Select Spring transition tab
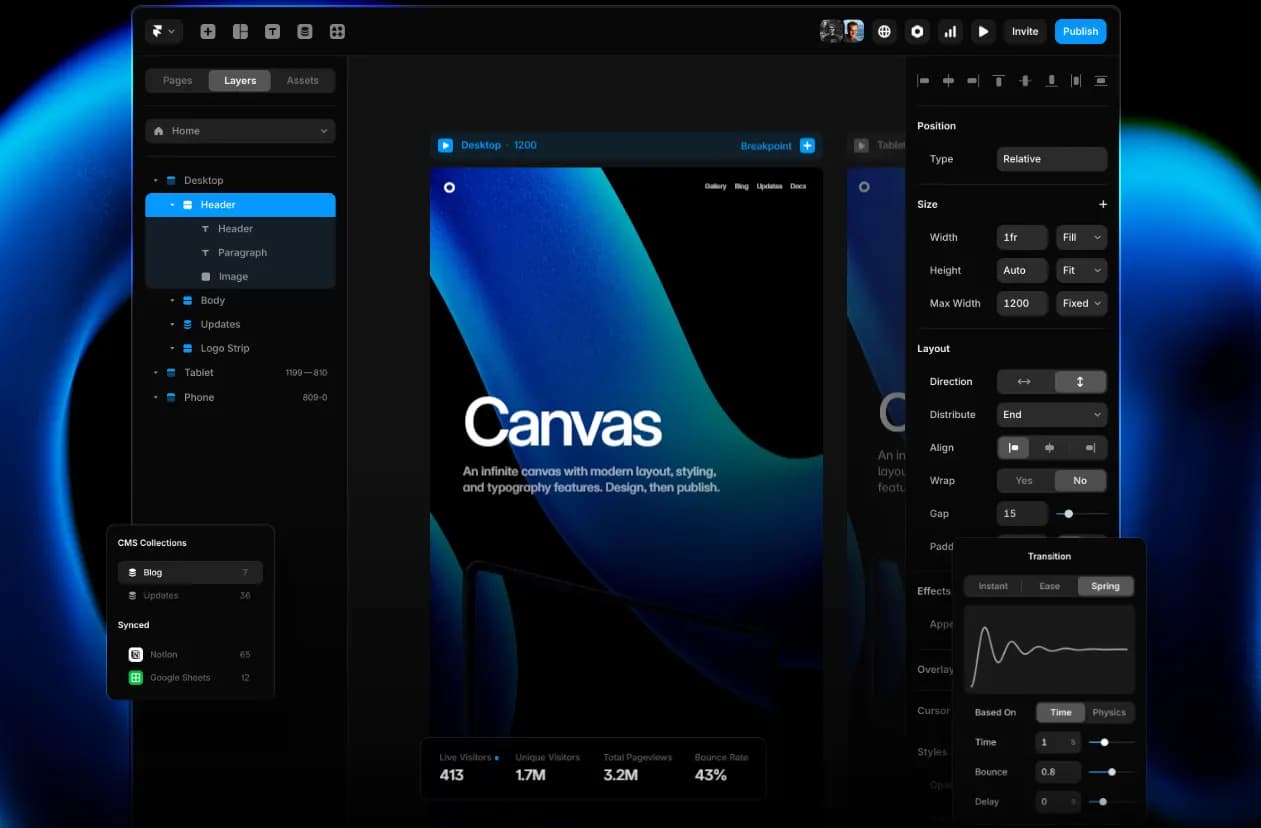The height and width of the screenshot is (828, 1261). (1105, 587)
